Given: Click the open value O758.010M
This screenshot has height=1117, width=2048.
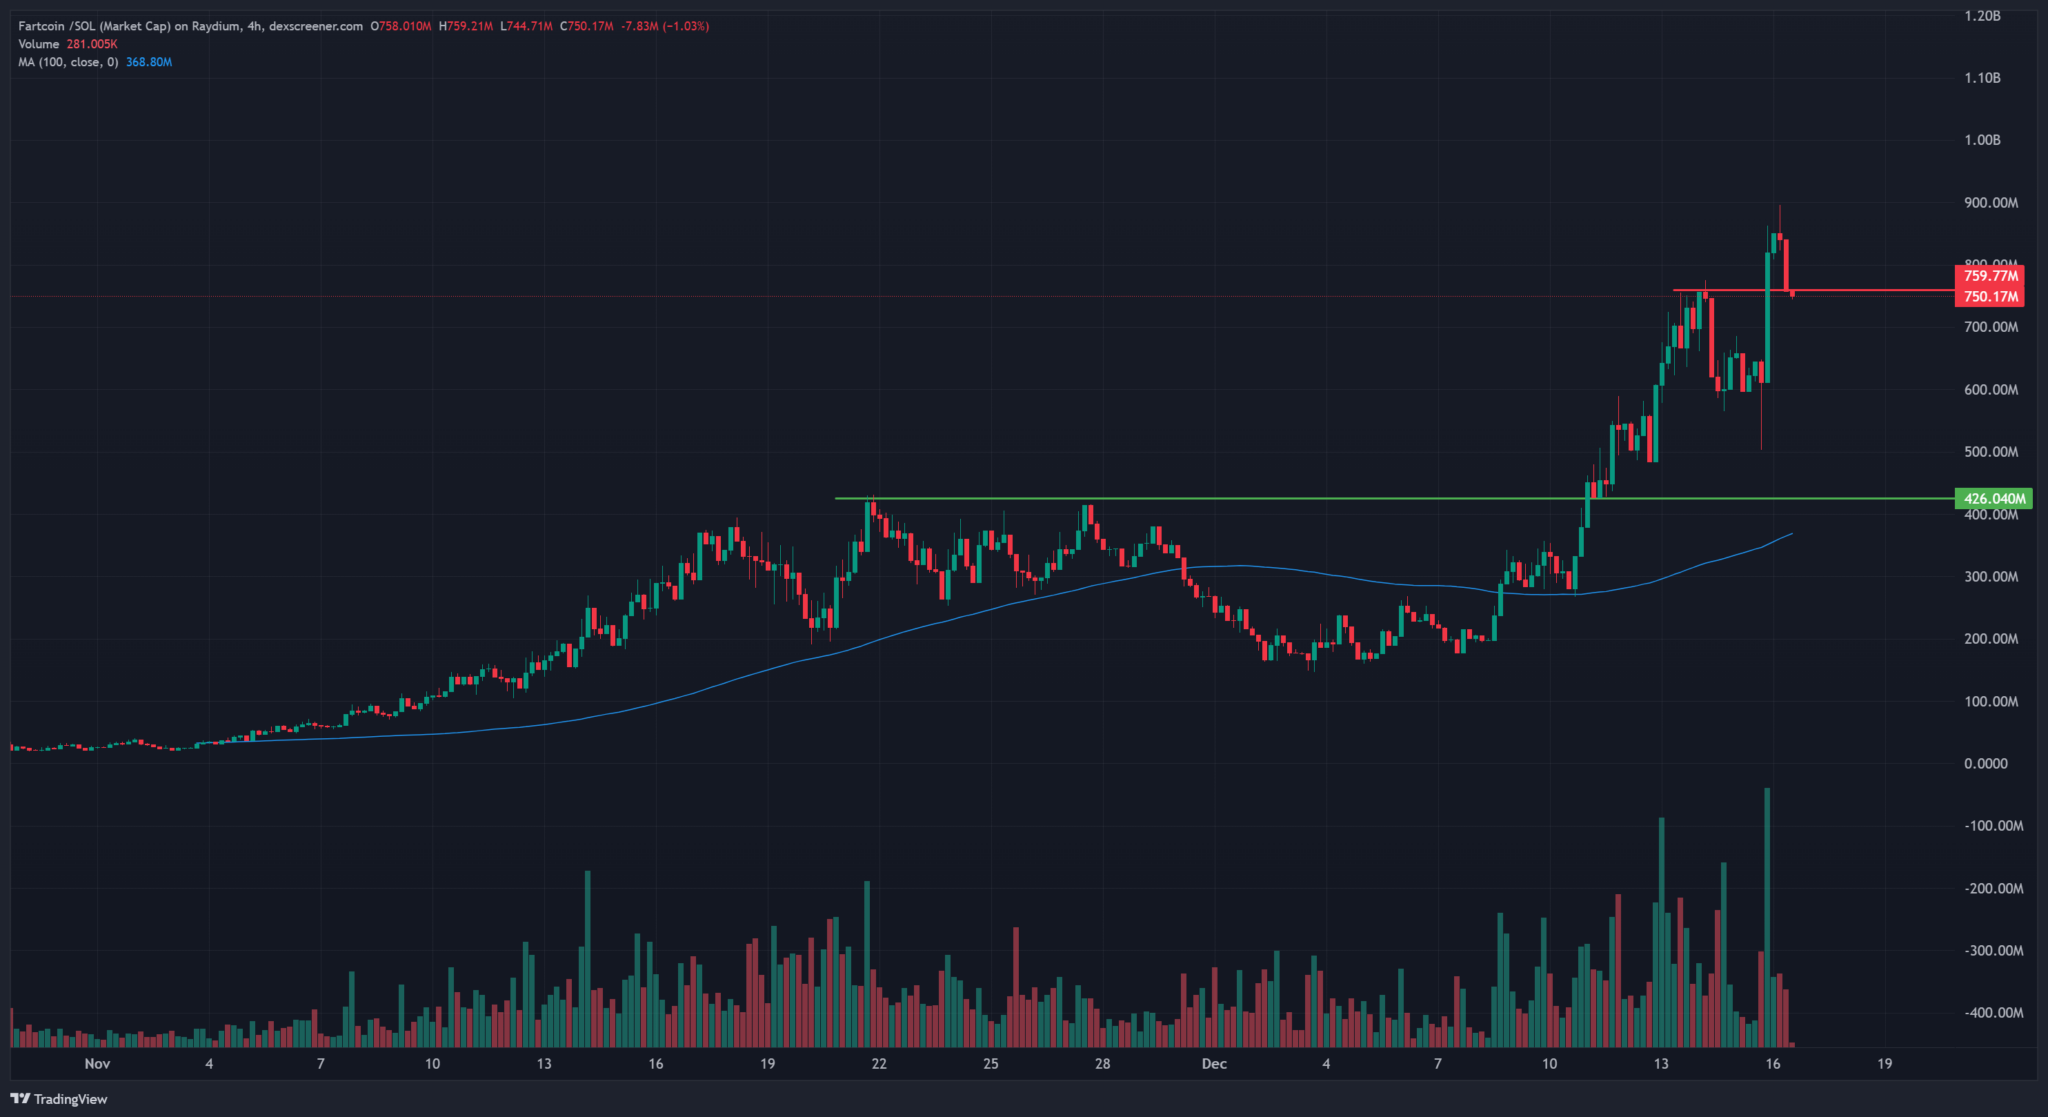Looking at the screenshot, I should point(401,26).
